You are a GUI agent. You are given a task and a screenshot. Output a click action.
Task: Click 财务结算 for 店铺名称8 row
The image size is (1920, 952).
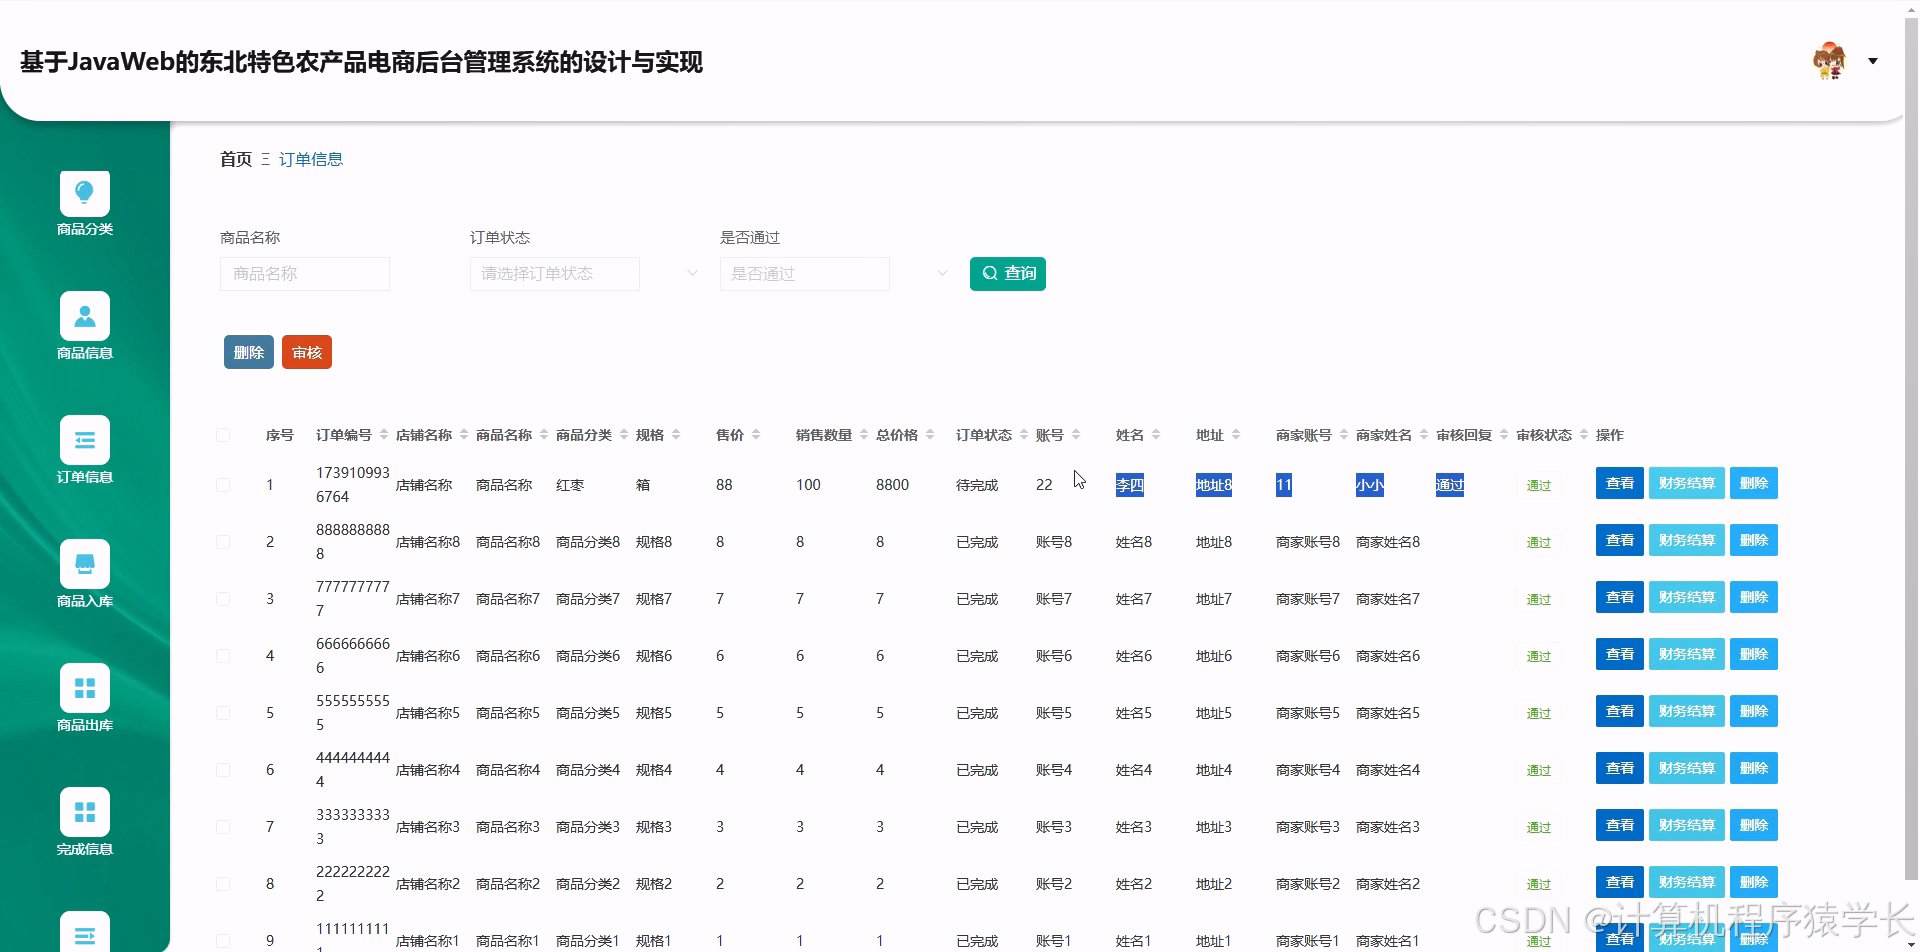(1687, 540)
